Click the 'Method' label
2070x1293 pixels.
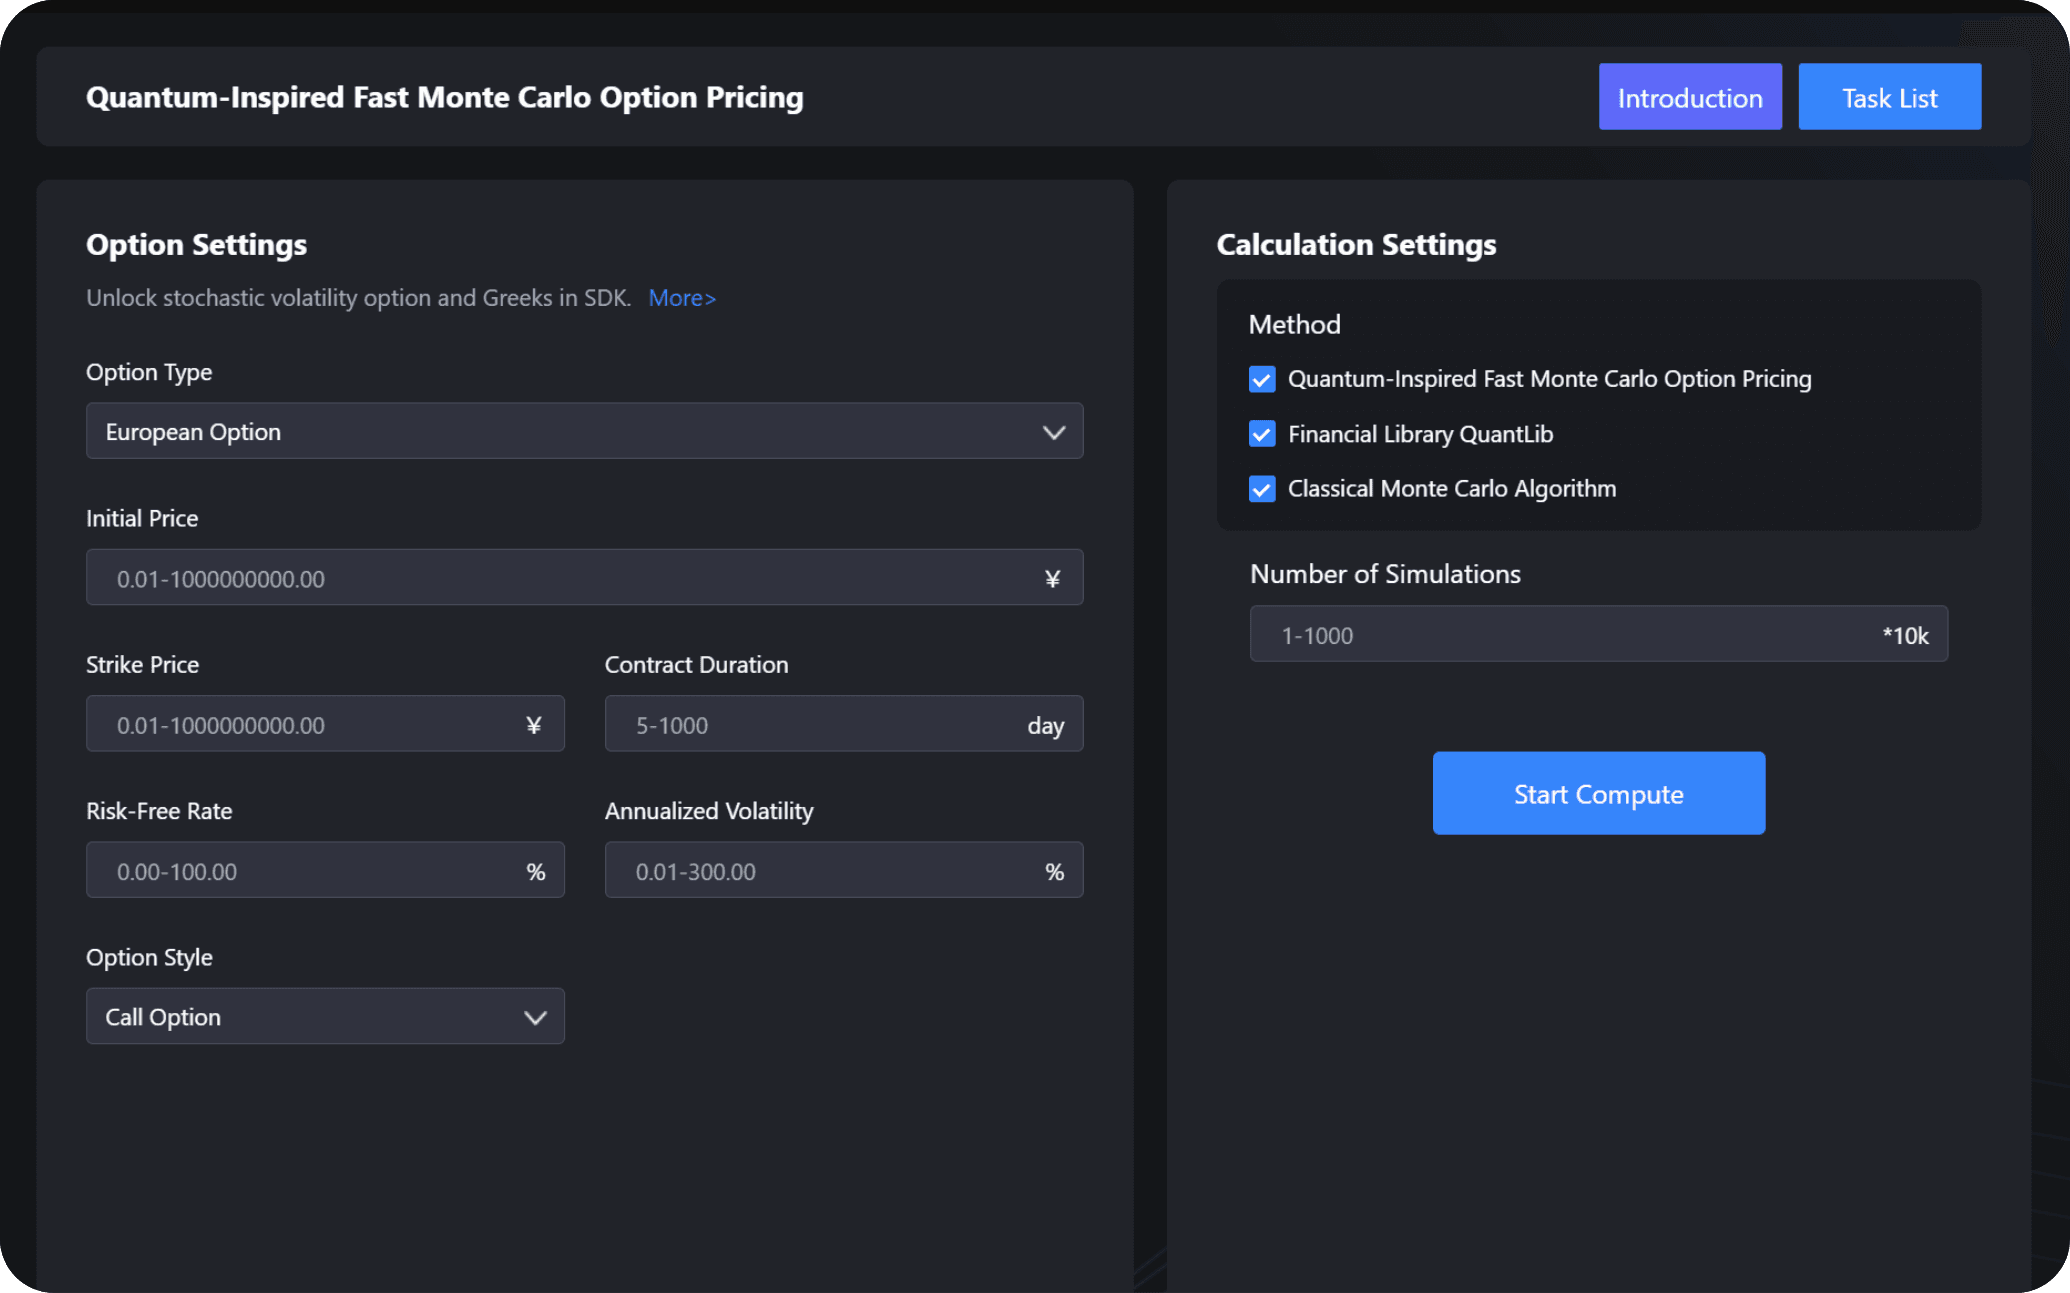[x=1295, y=324]
